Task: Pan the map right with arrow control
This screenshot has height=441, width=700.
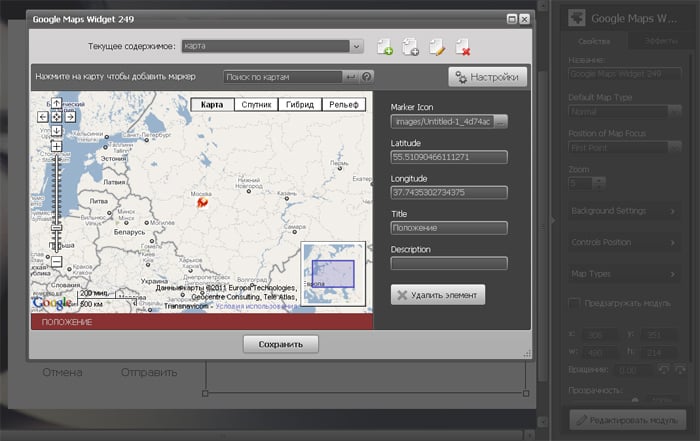Action: point(70,117)
